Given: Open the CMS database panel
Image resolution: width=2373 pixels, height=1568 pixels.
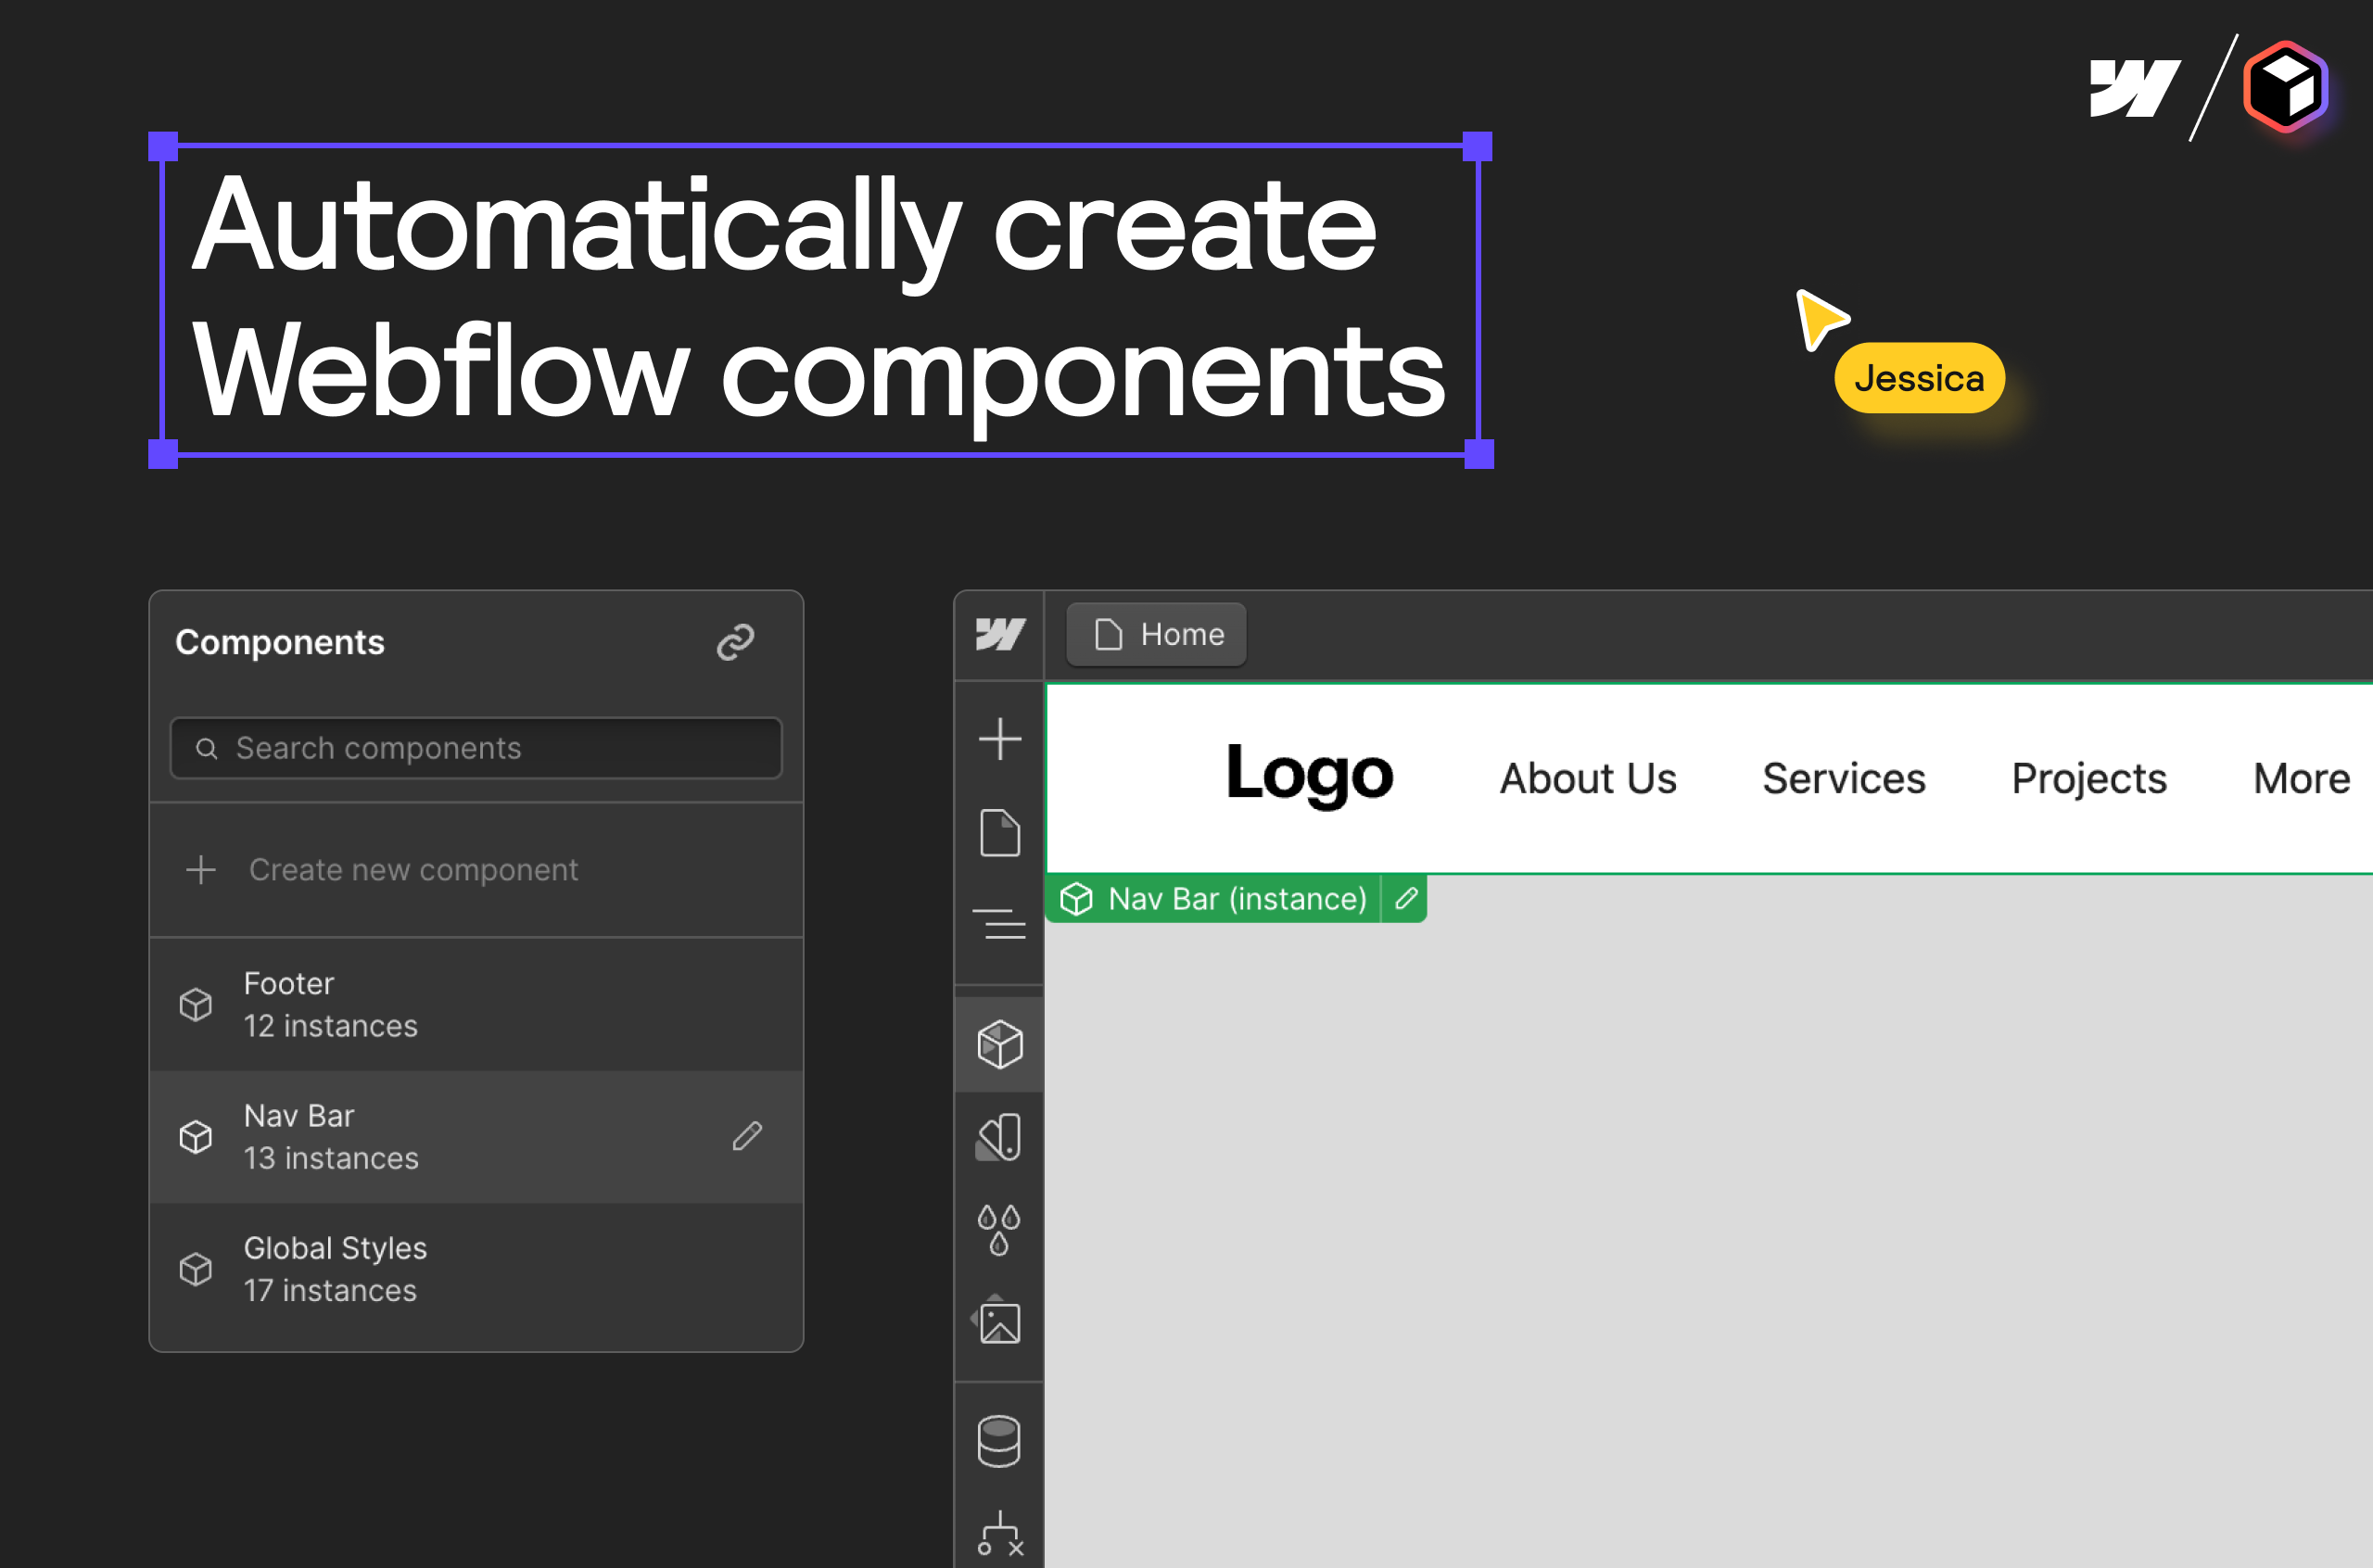Looking at the screenshot, I should (1000, 1441).
